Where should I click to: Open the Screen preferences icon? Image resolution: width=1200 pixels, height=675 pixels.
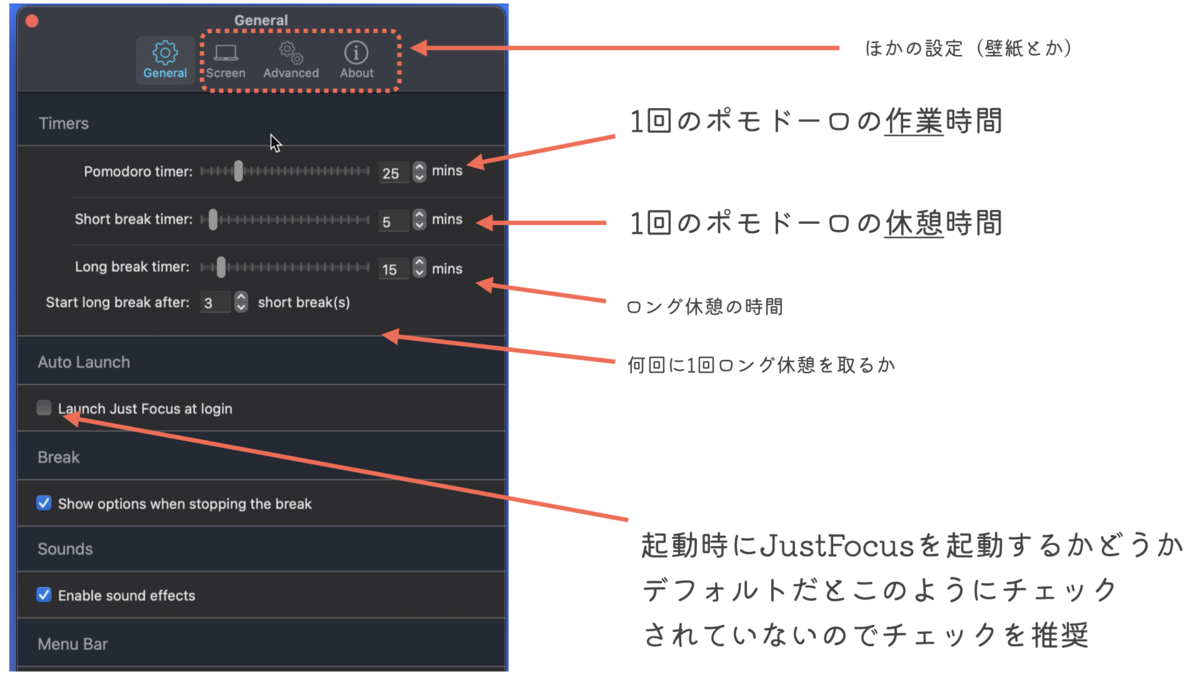pyautogui.click(x=226, y=60)
